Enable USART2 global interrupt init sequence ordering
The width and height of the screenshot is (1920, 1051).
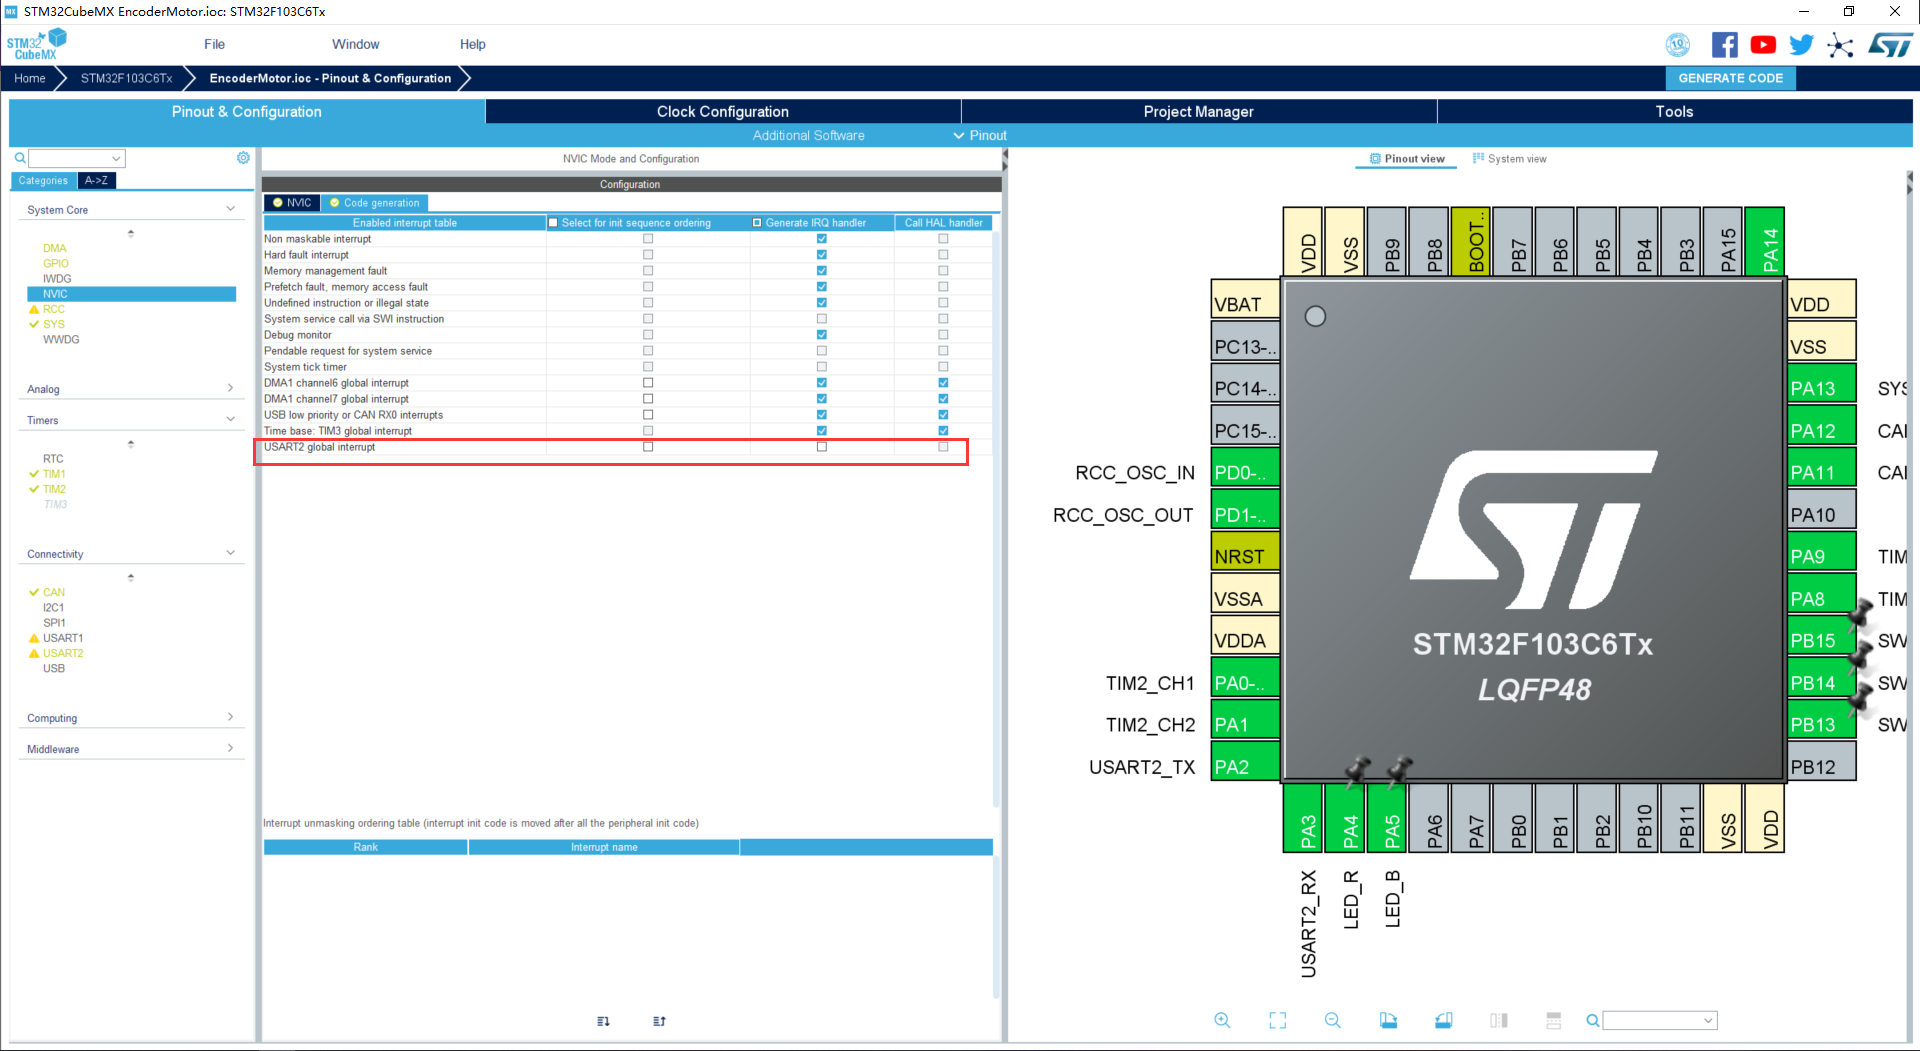point(648,447)
